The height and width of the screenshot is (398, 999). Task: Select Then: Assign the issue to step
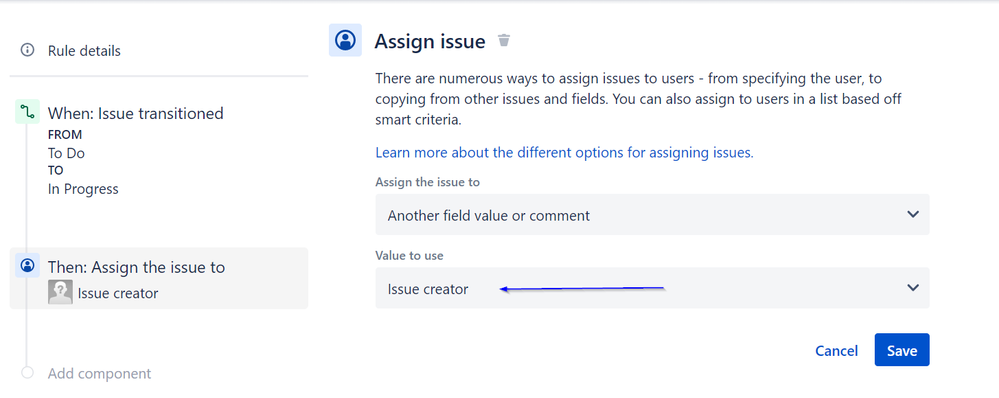point(159,278)
